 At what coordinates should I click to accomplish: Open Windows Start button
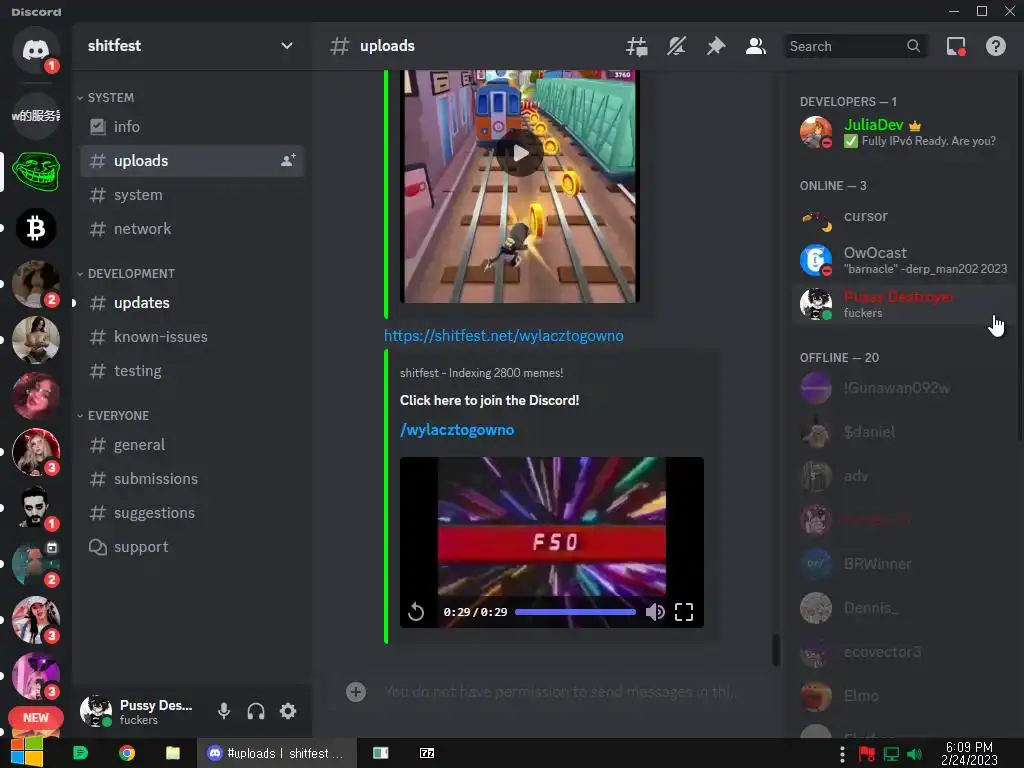click(x=26, y=753)
